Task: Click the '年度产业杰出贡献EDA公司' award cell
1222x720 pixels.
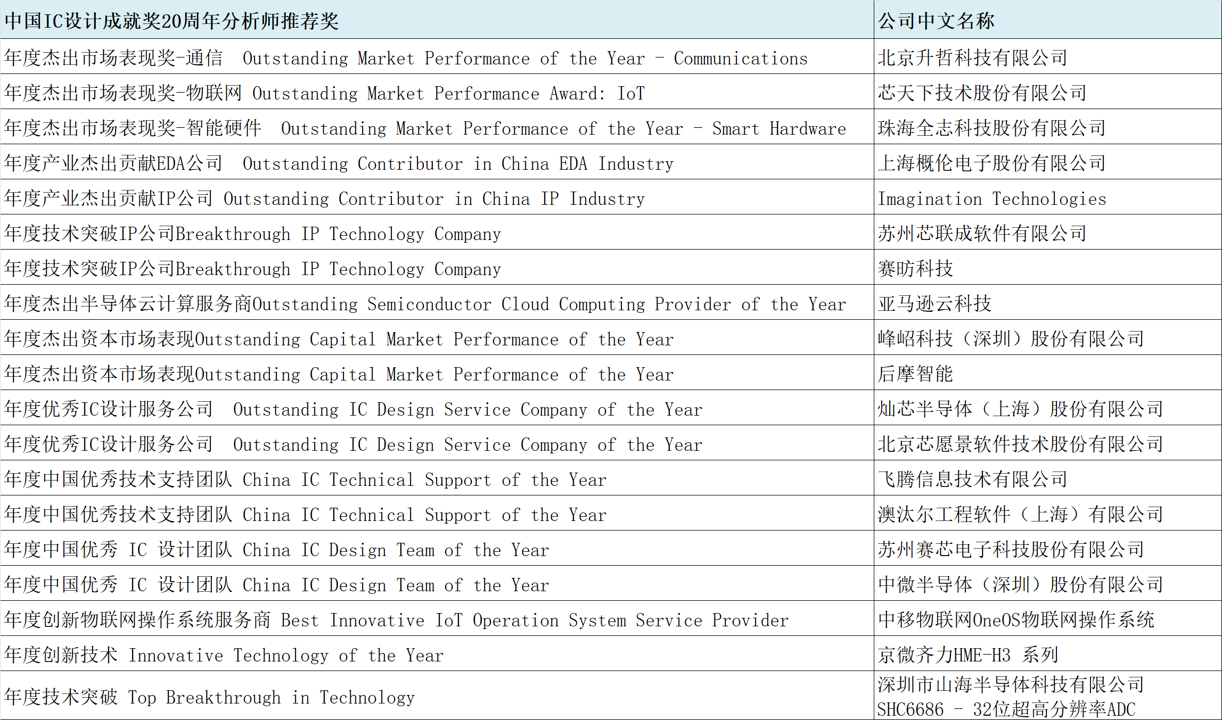Action: (x=437, y=162)
